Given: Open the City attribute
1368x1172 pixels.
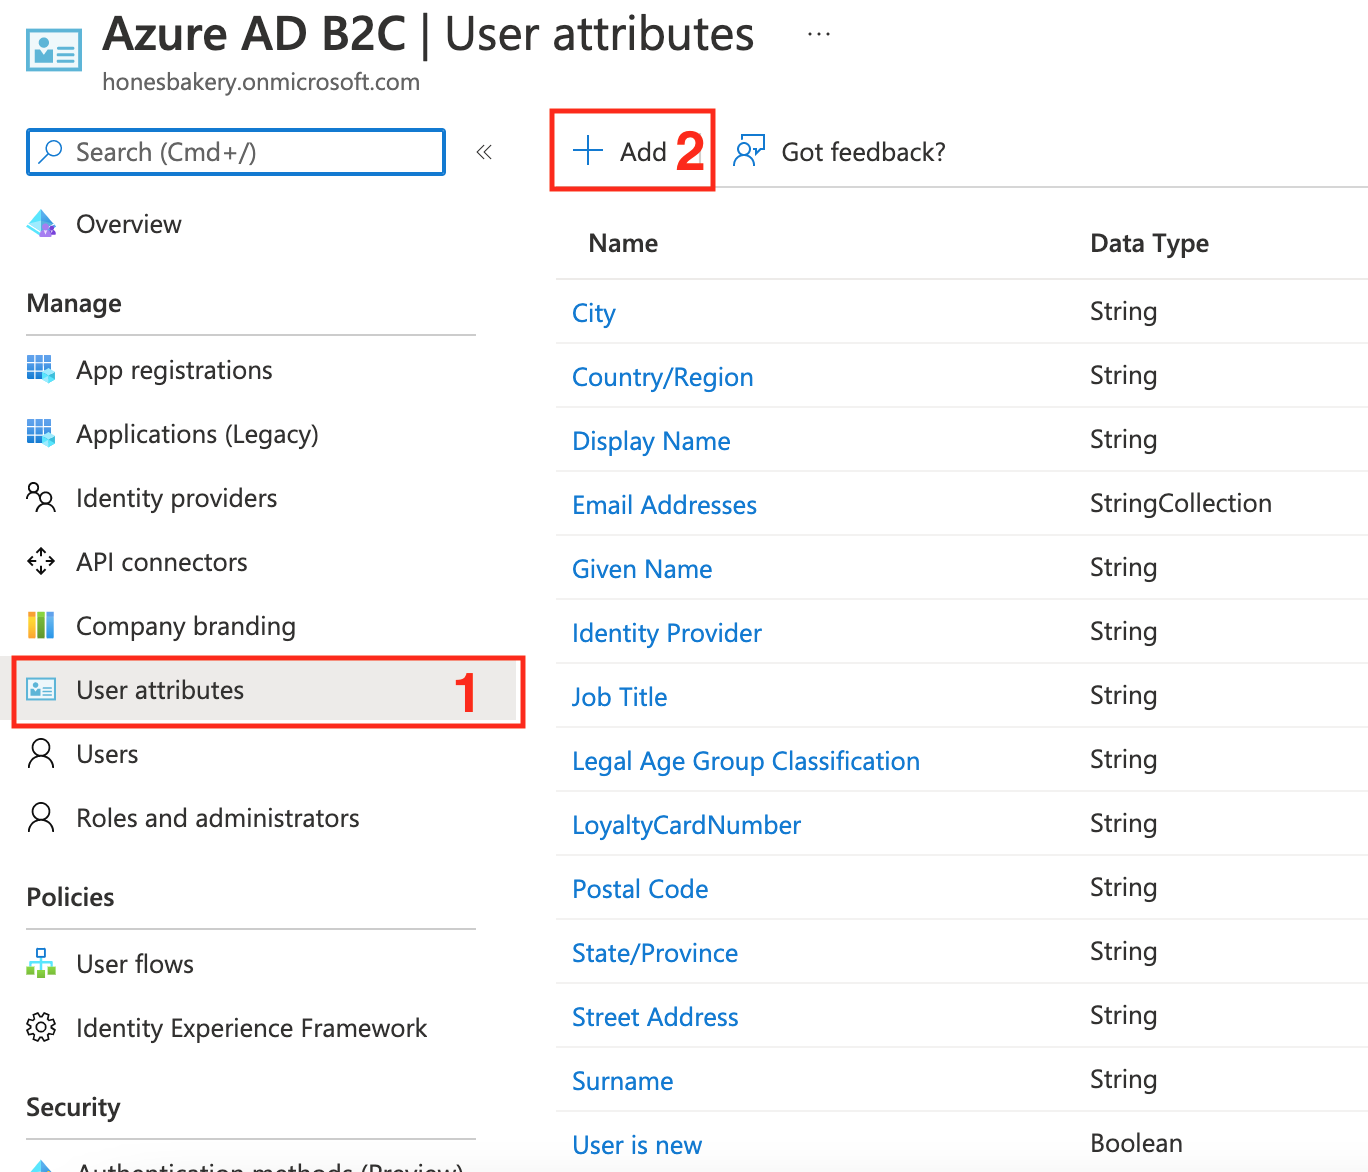Looking at the screenshot, I should [593, 313].
